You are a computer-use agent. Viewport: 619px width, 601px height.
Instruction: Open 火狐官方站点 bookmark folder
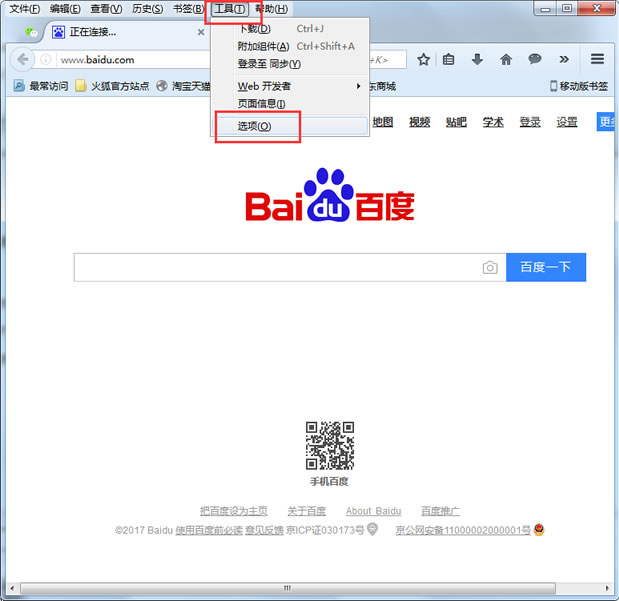pyautogui.click(x=113, y=86)
